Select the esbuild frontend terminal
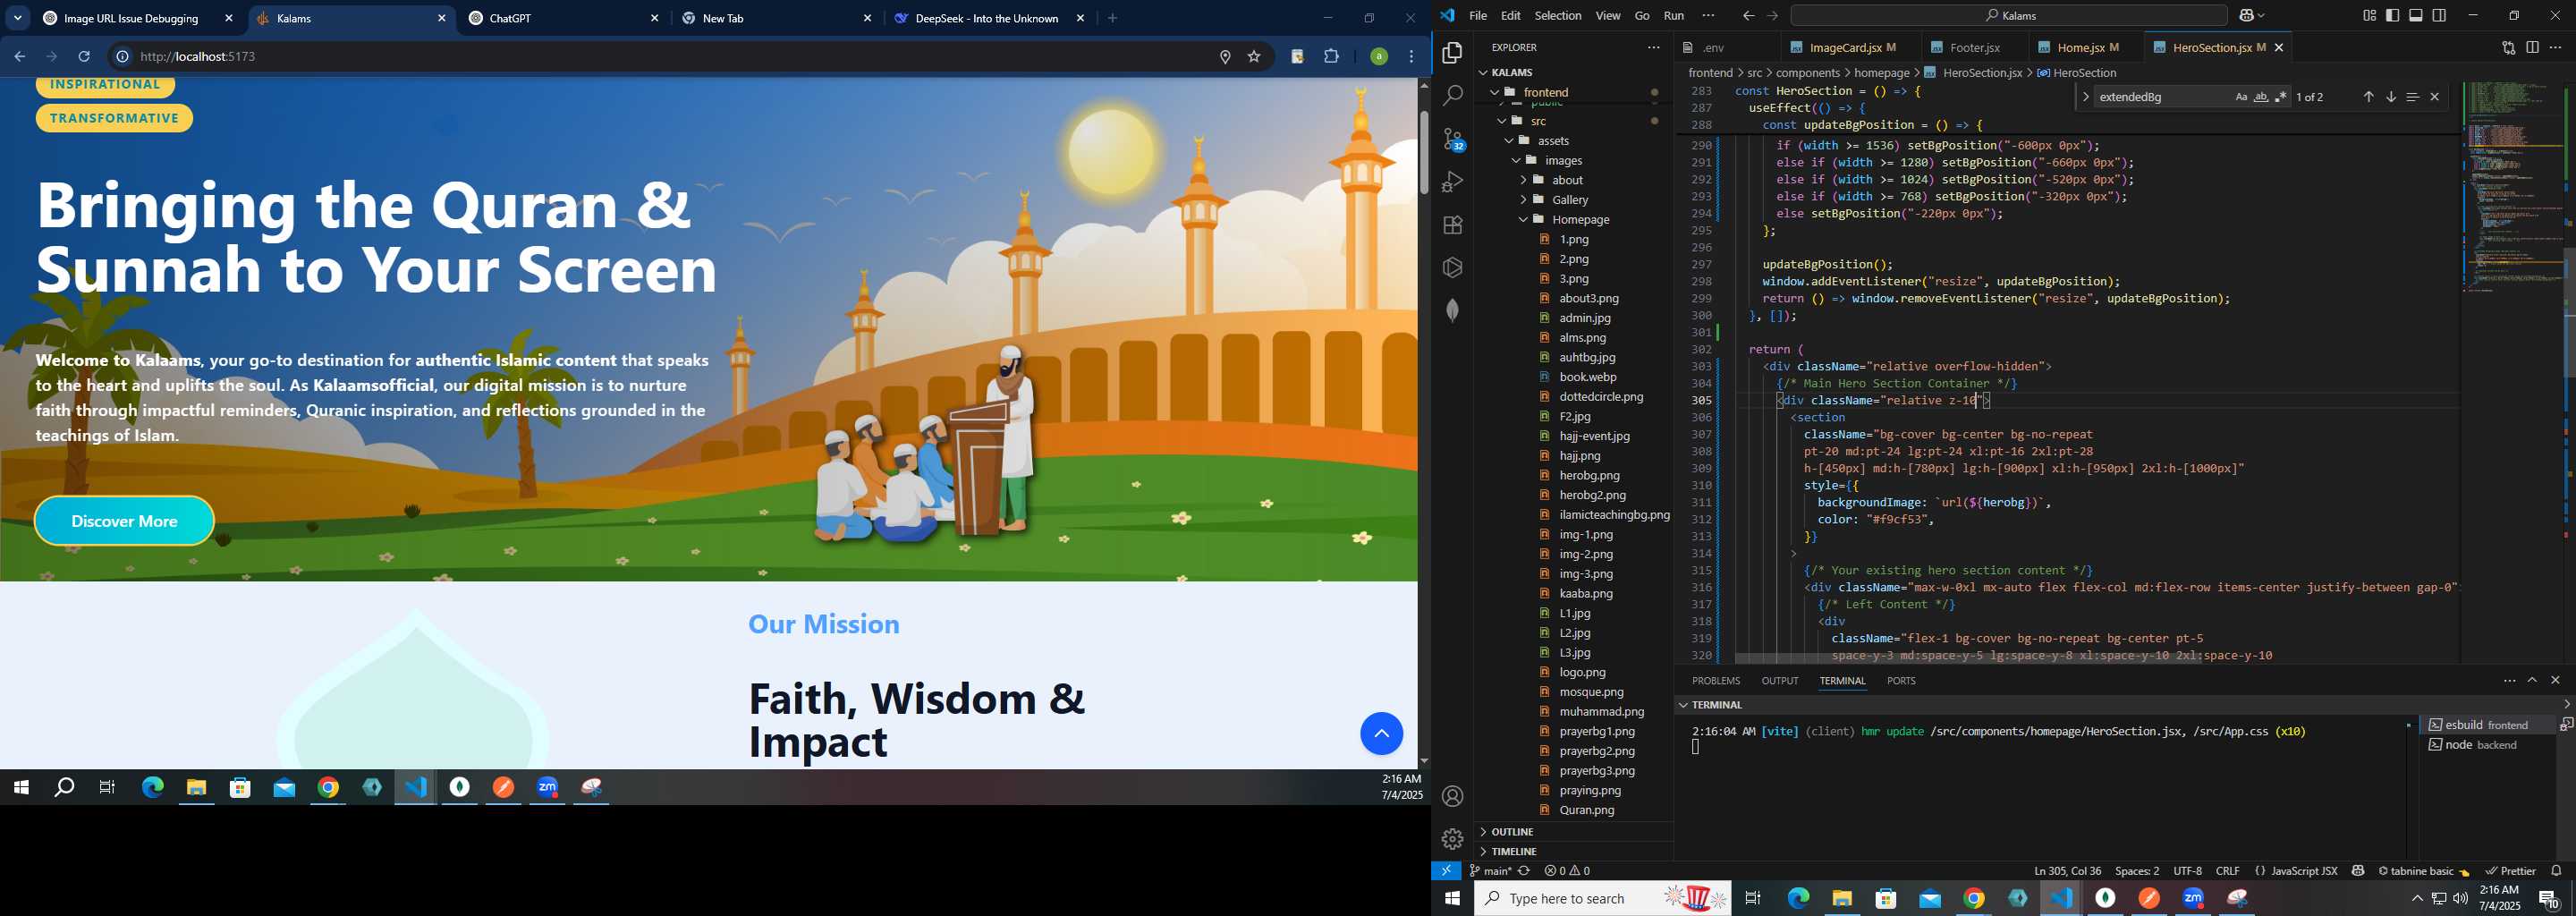Screen dimensions: 2576x916 tap(2486, 725)
